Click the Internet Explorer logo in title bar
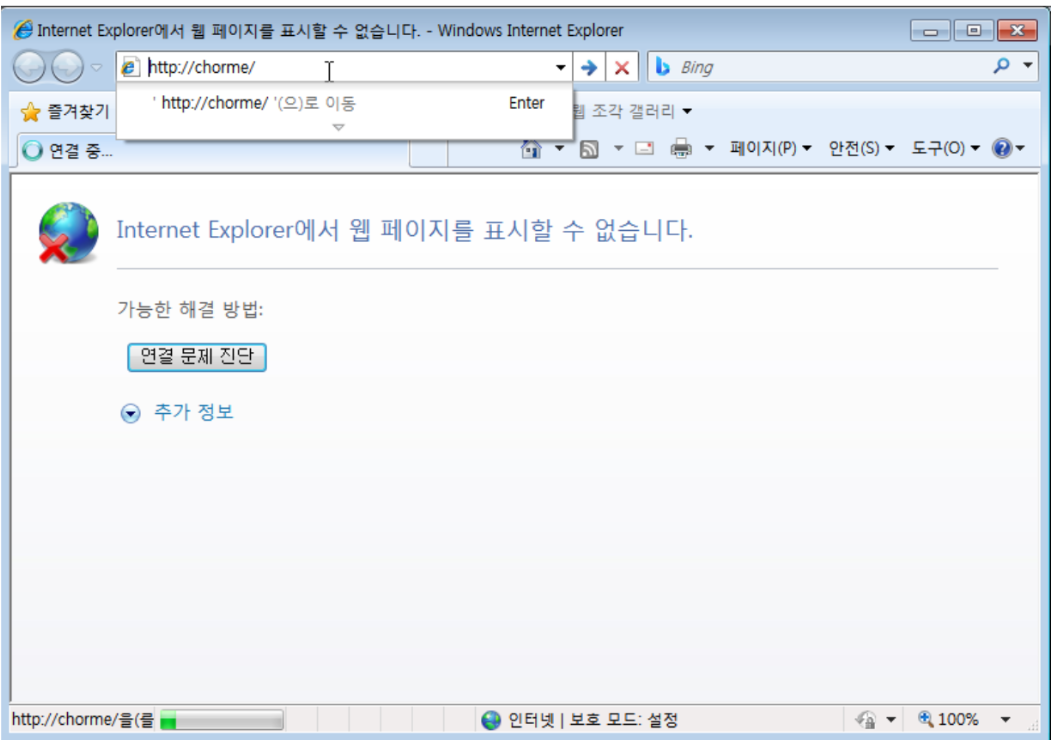 pyautogui.click(x=23, y=30)
